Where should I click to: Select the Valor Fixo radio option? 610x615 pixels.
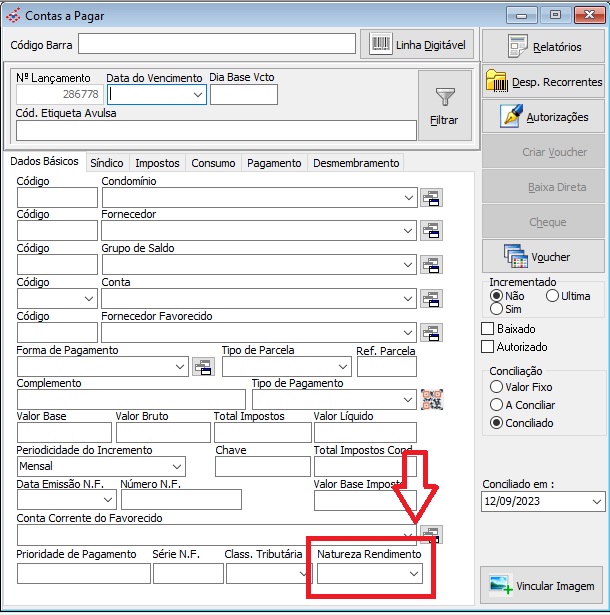(x=496, y=387)
